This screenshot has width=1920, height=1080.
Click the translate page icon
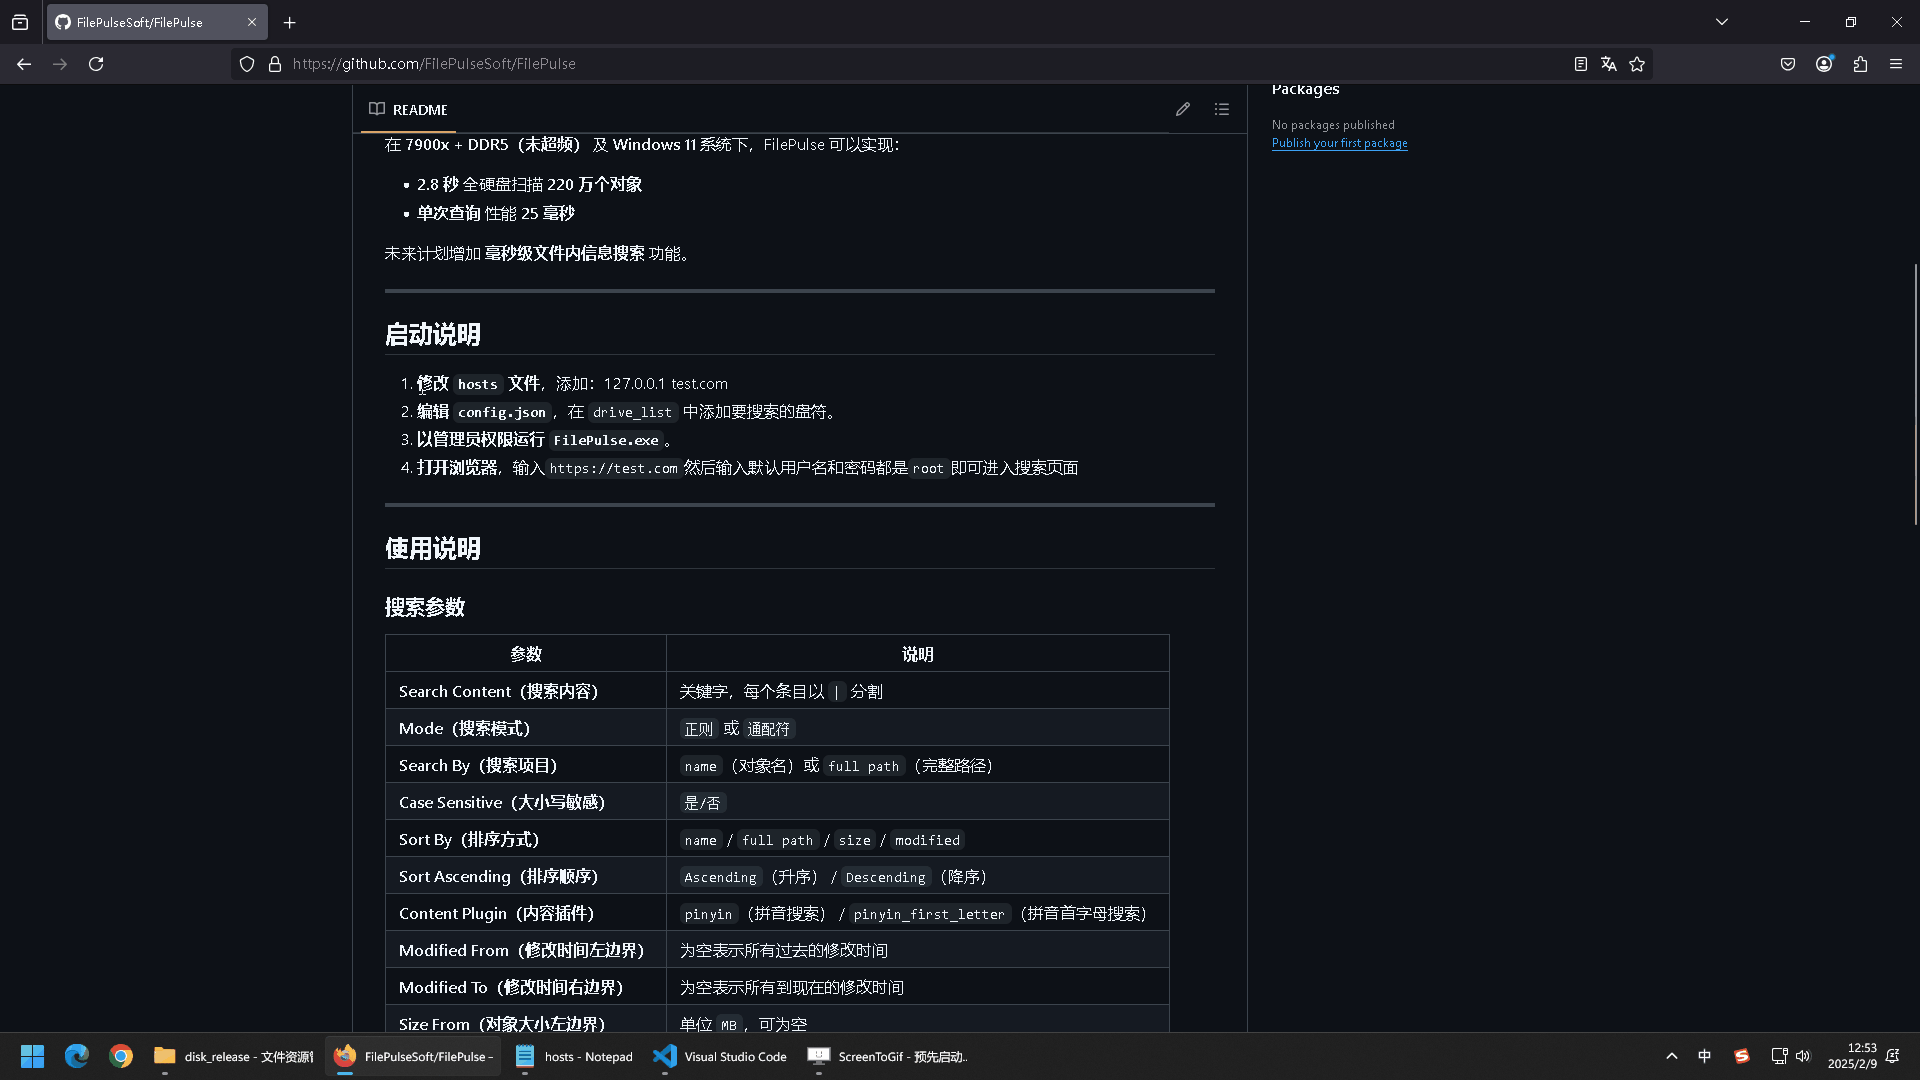(x=1608, y=64)
